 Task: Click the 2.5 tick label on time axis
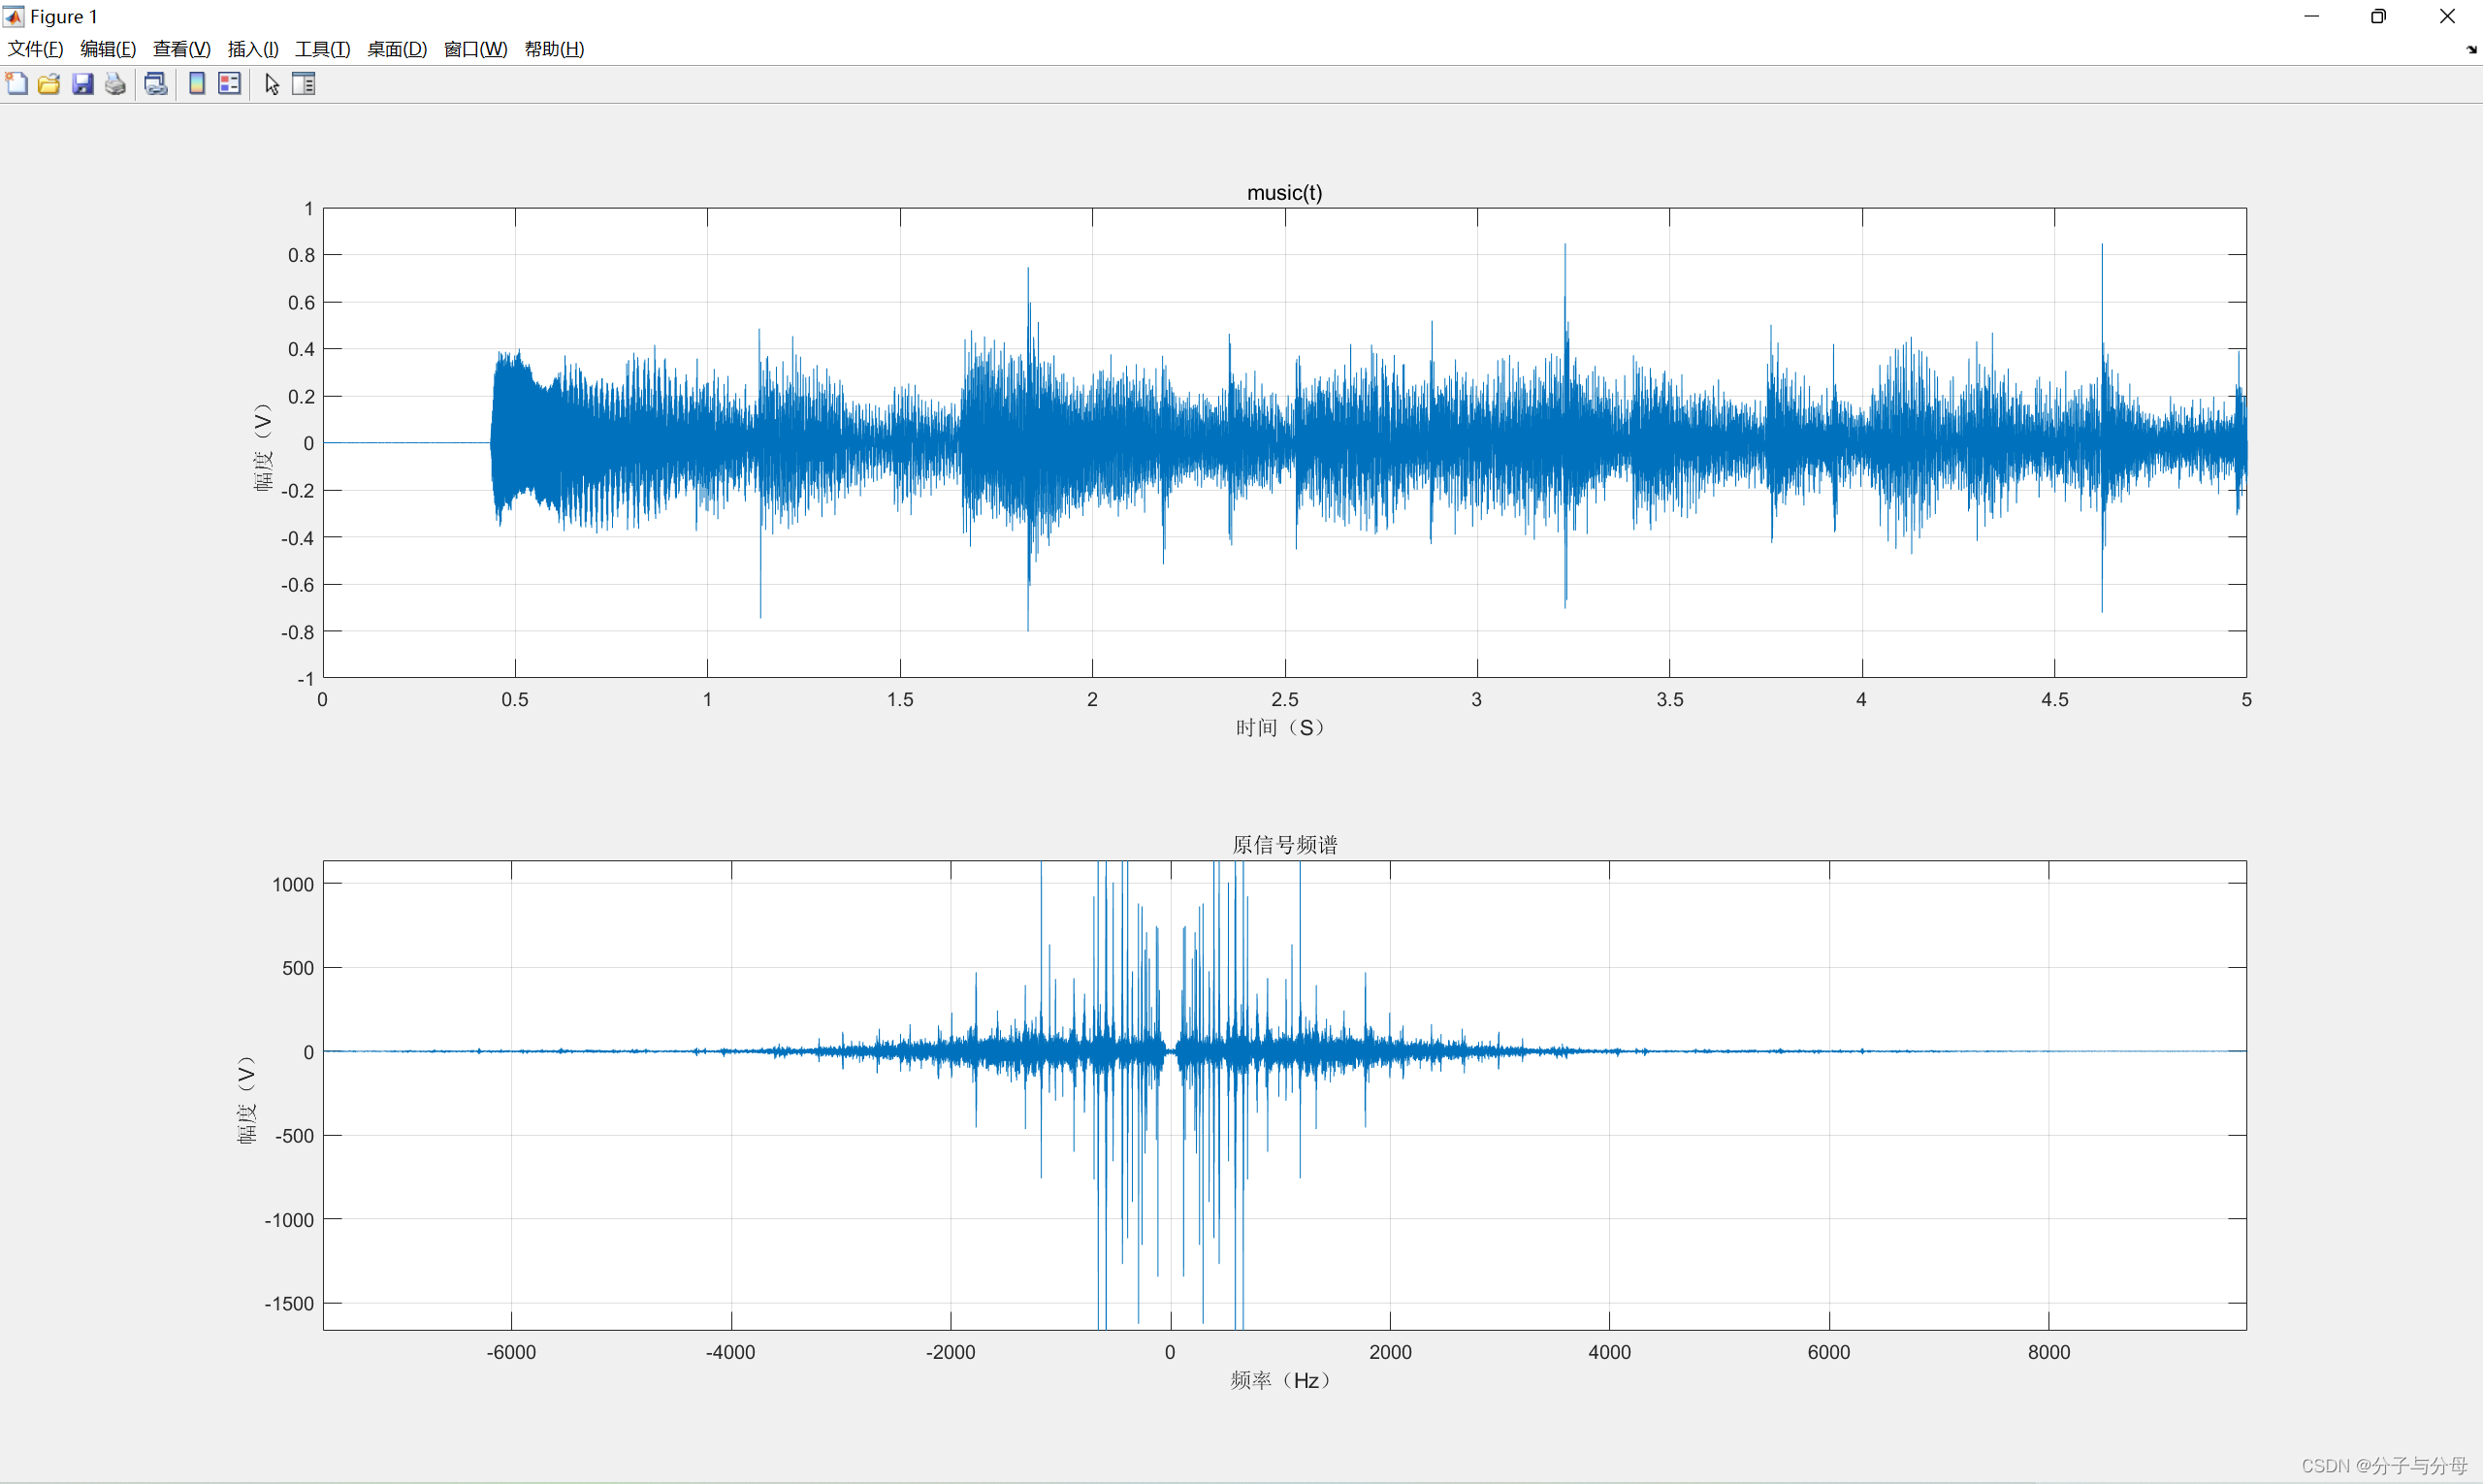pyautogui.click(x=1285, y=700)
